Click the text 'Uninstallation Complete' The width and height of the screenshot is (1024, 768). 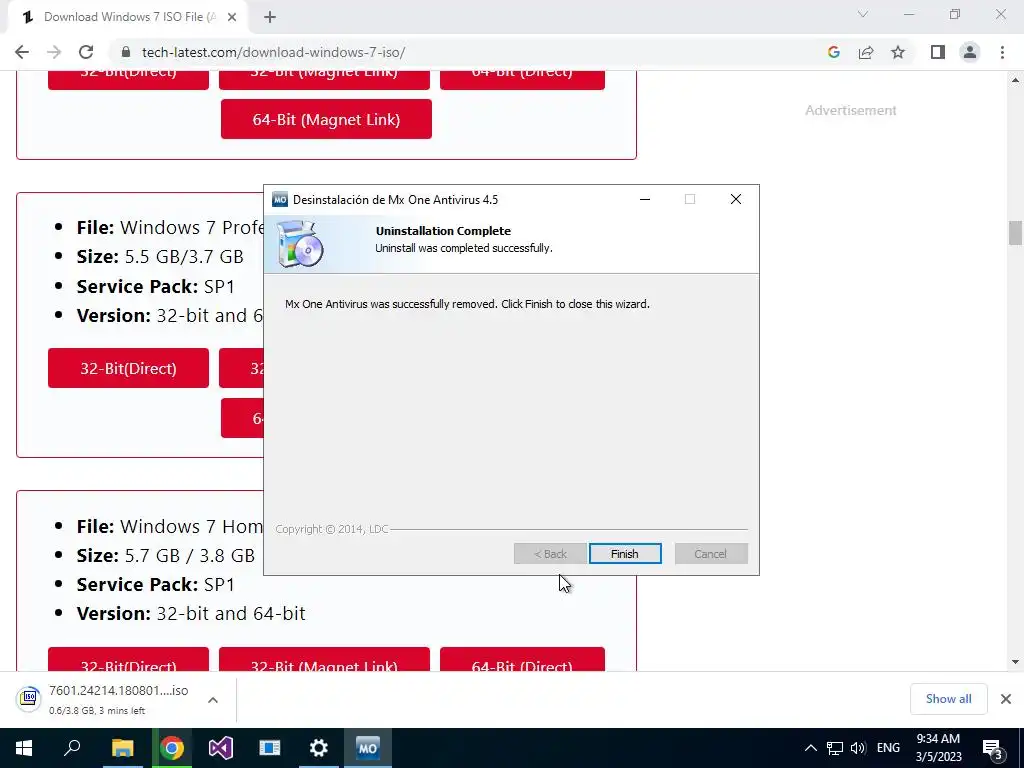(443, 231)
